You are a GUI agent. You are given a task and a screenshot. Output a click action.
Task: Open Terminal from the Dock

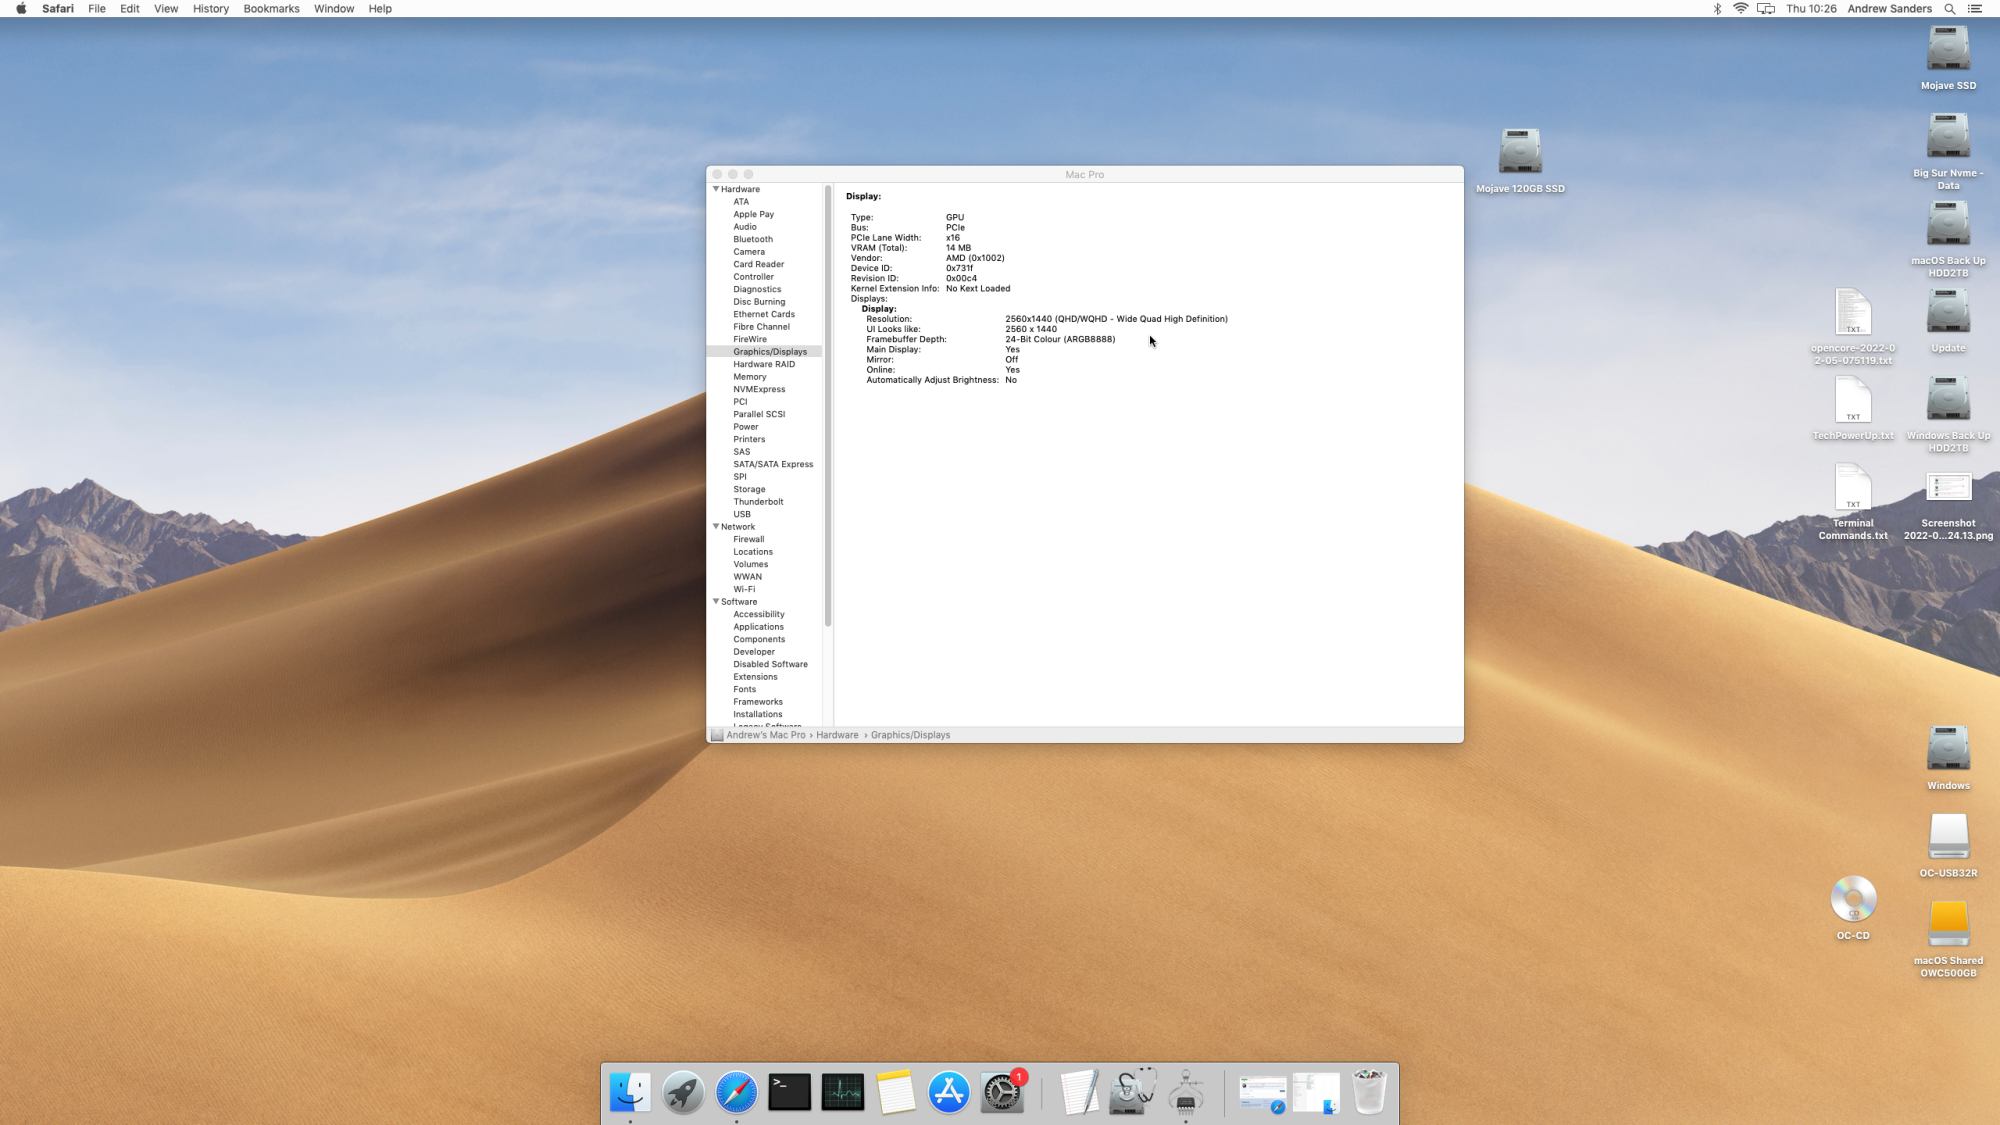789,1092
